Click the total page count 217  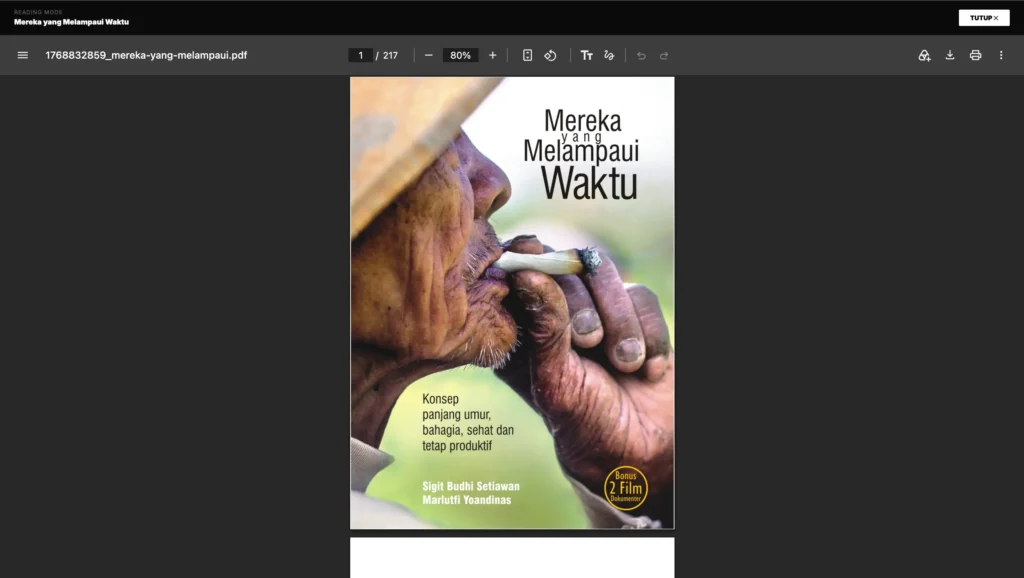coord(391,56)
